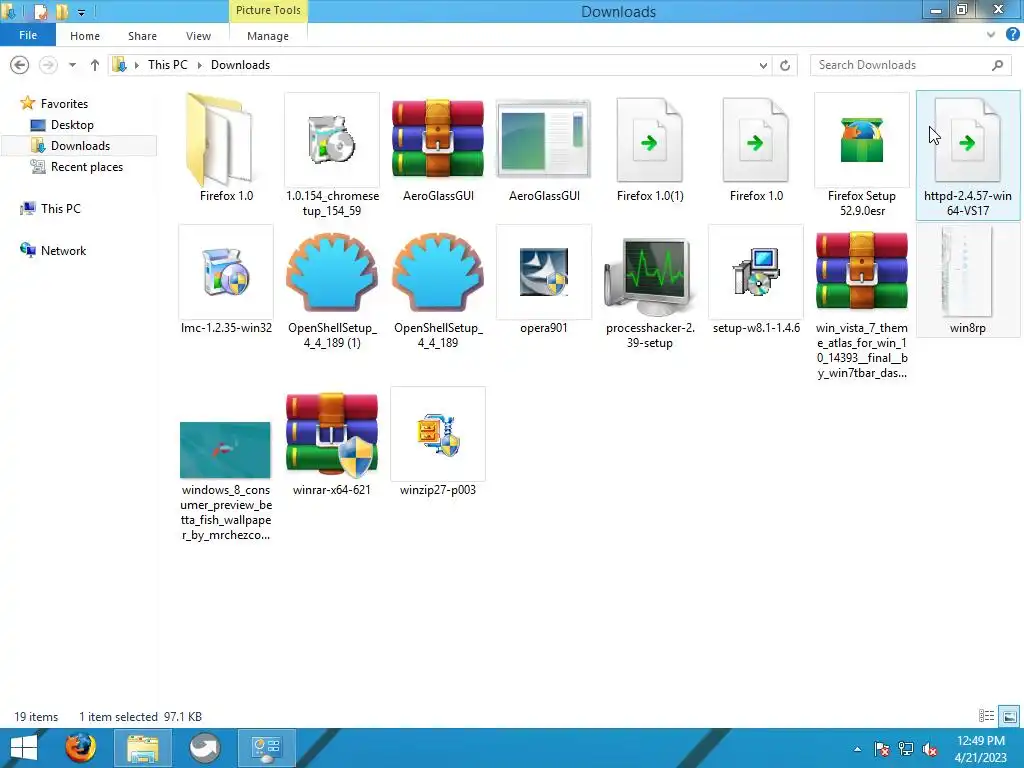
Task: Click Downloads in the address bar path
Action: [x=240, y=65]
